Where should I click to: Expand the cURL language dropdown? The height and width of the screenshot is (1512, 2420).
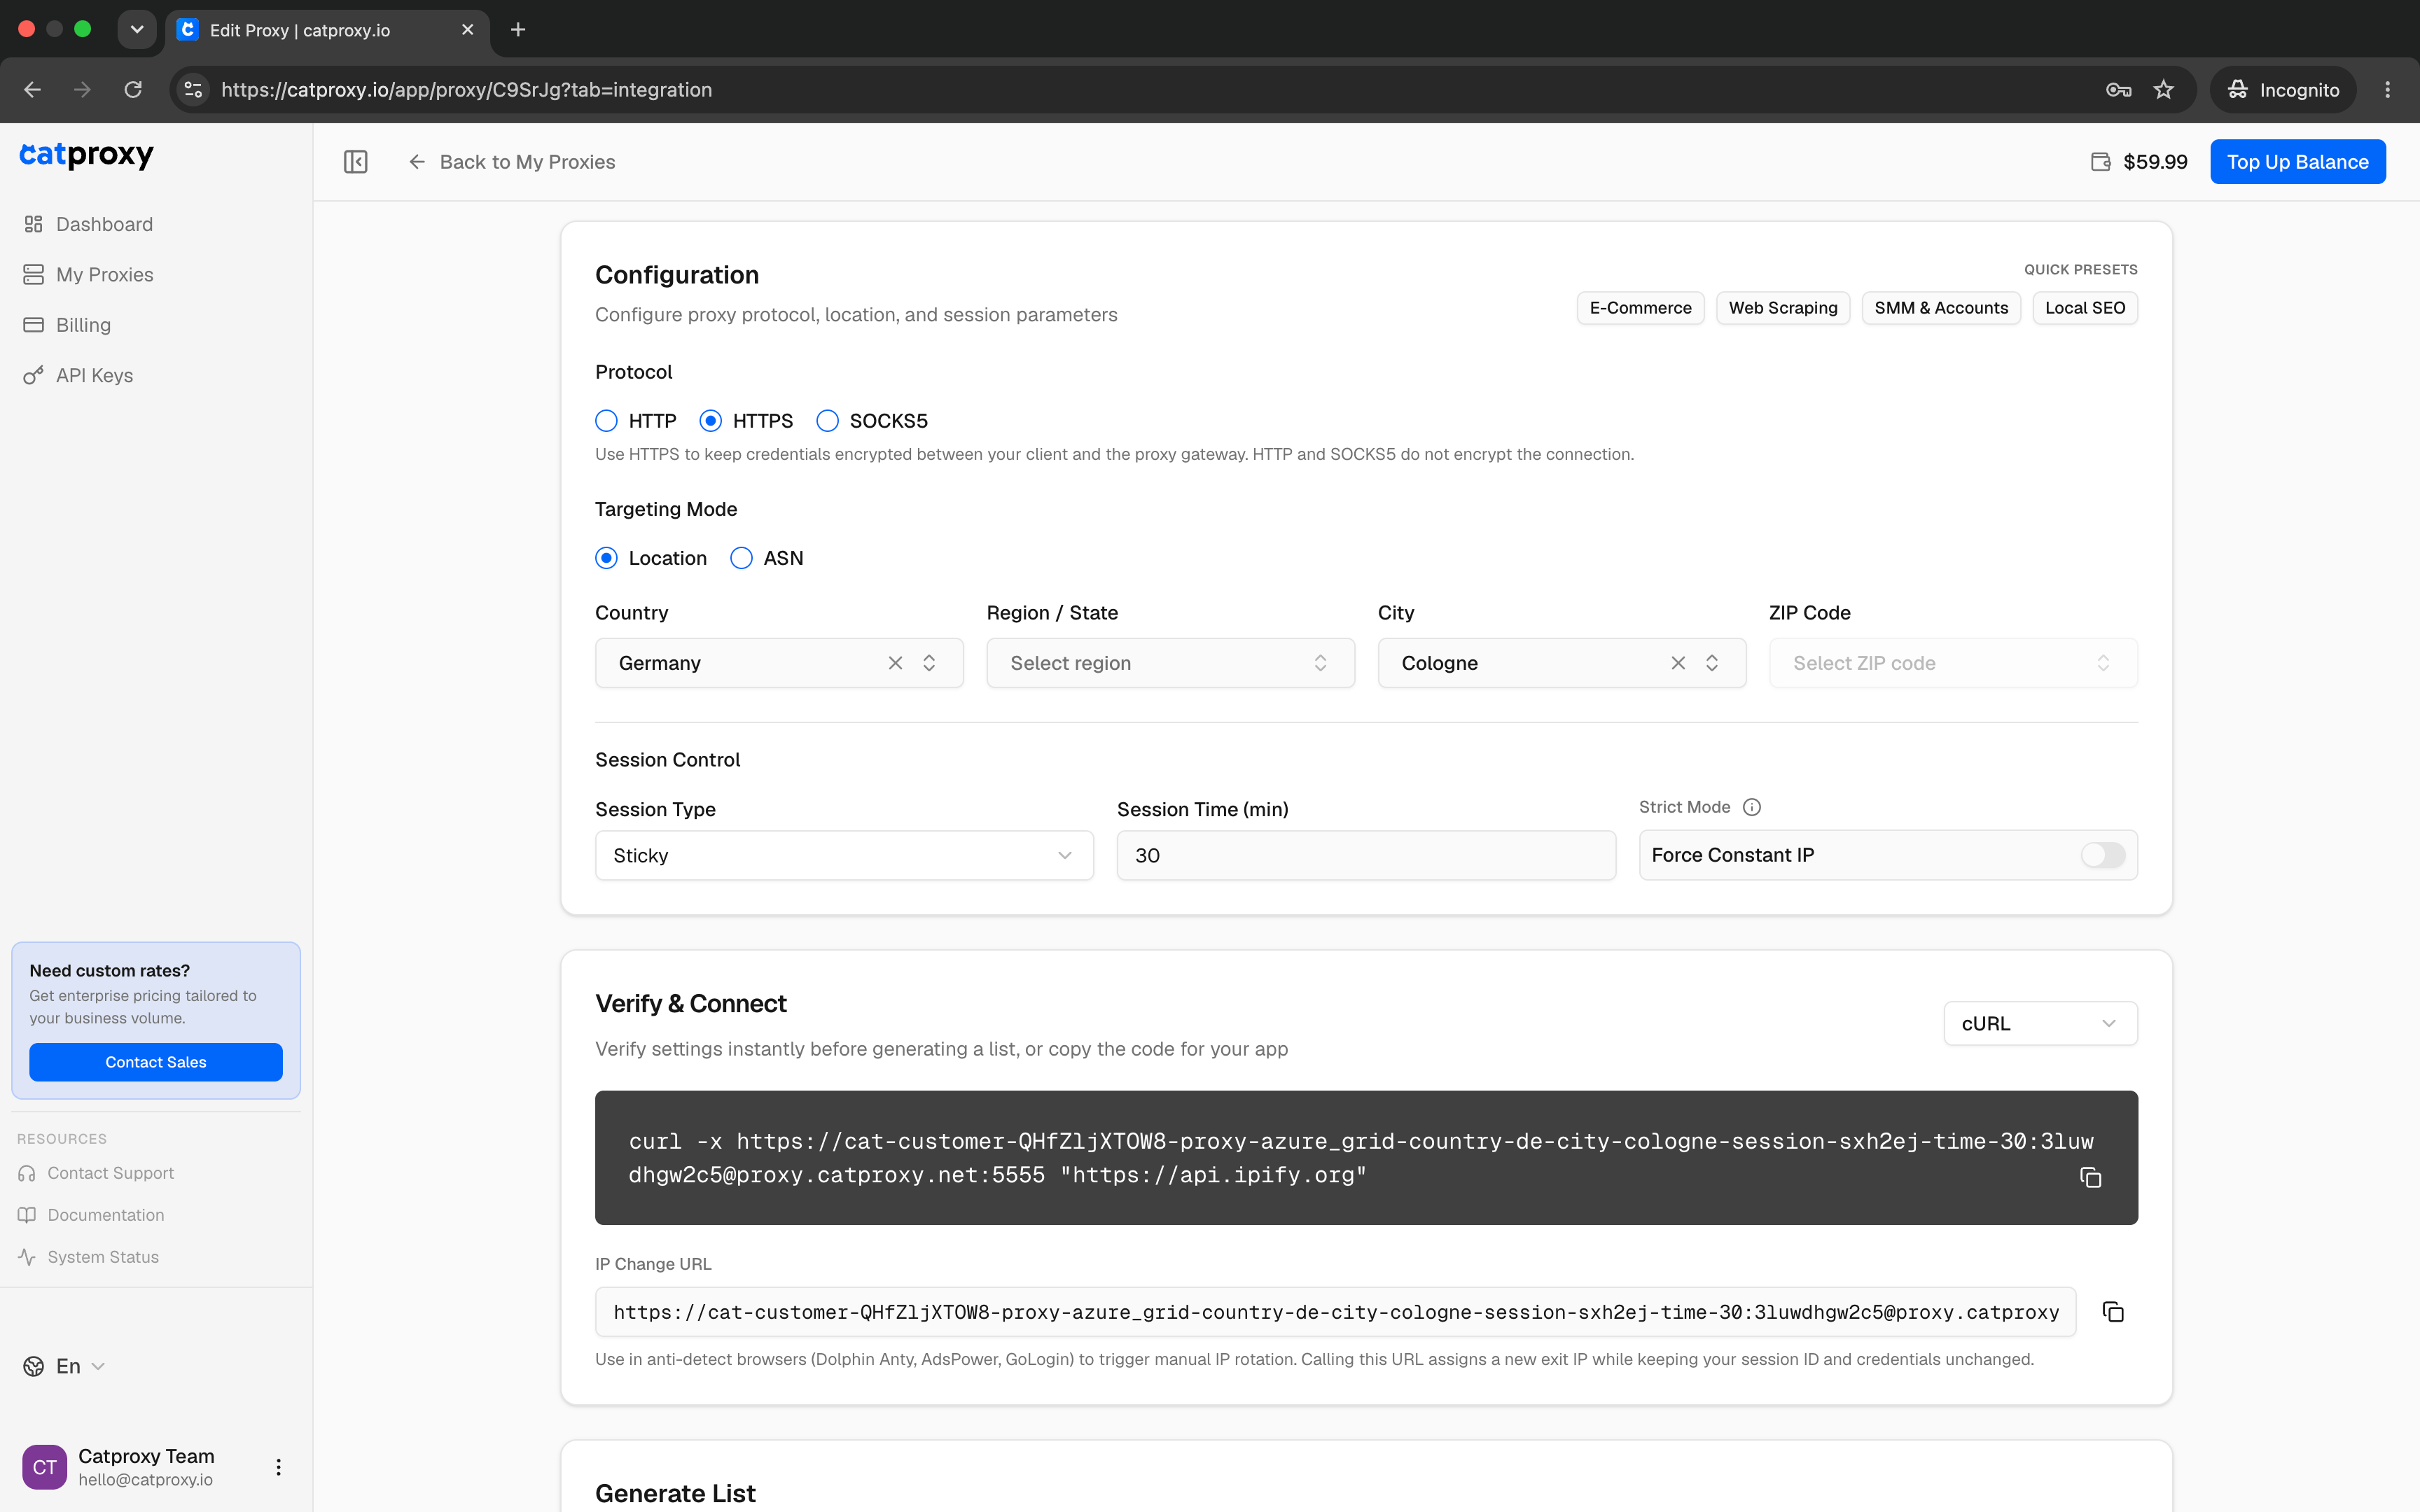click(2040, 1024)
